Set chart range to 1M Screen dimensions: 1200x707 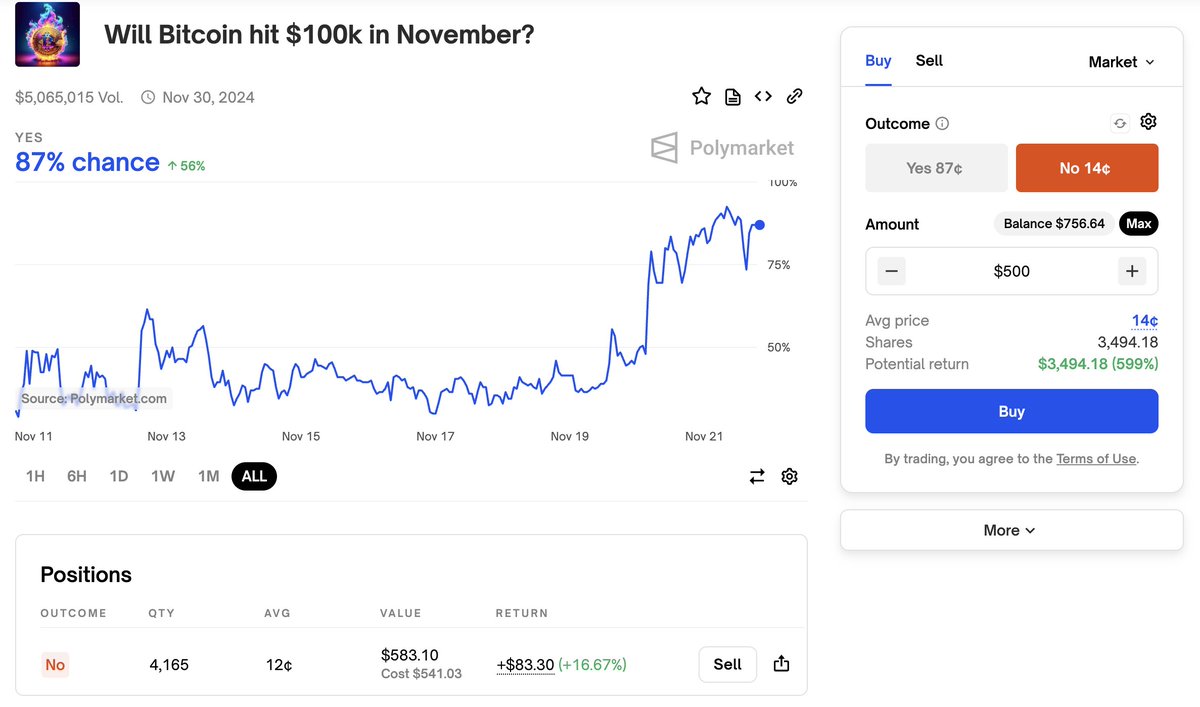pyautogui.click(x=208, y=476)
